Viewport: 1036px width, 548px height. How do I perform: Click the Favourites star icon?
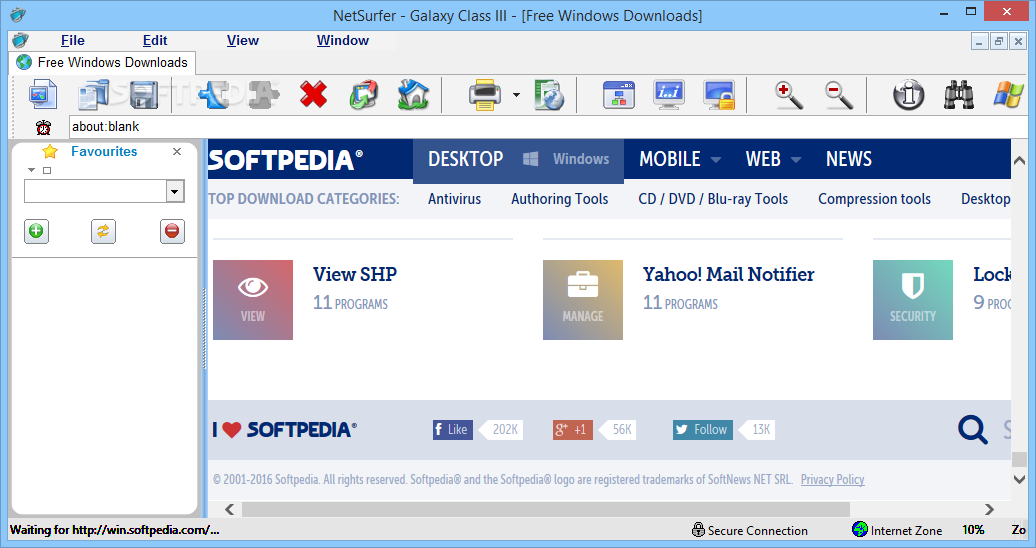[50, 152]
